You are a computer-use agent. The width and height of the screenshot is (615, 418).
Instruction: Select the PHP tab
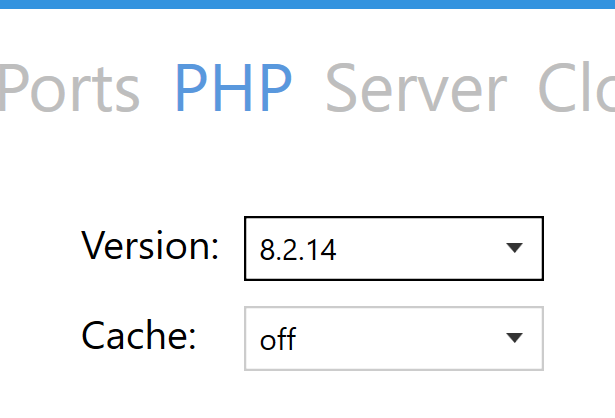(233, 88)
